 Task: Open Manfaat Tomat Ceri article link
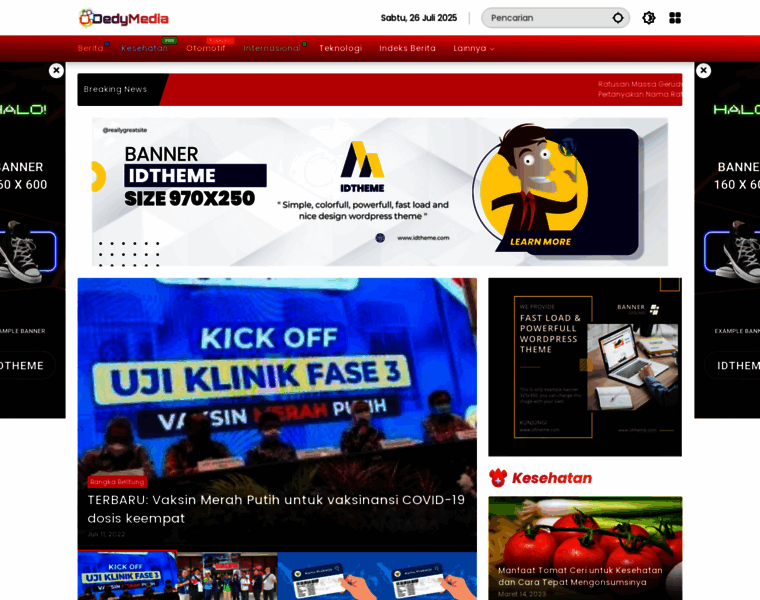click(x=580, y=576)
